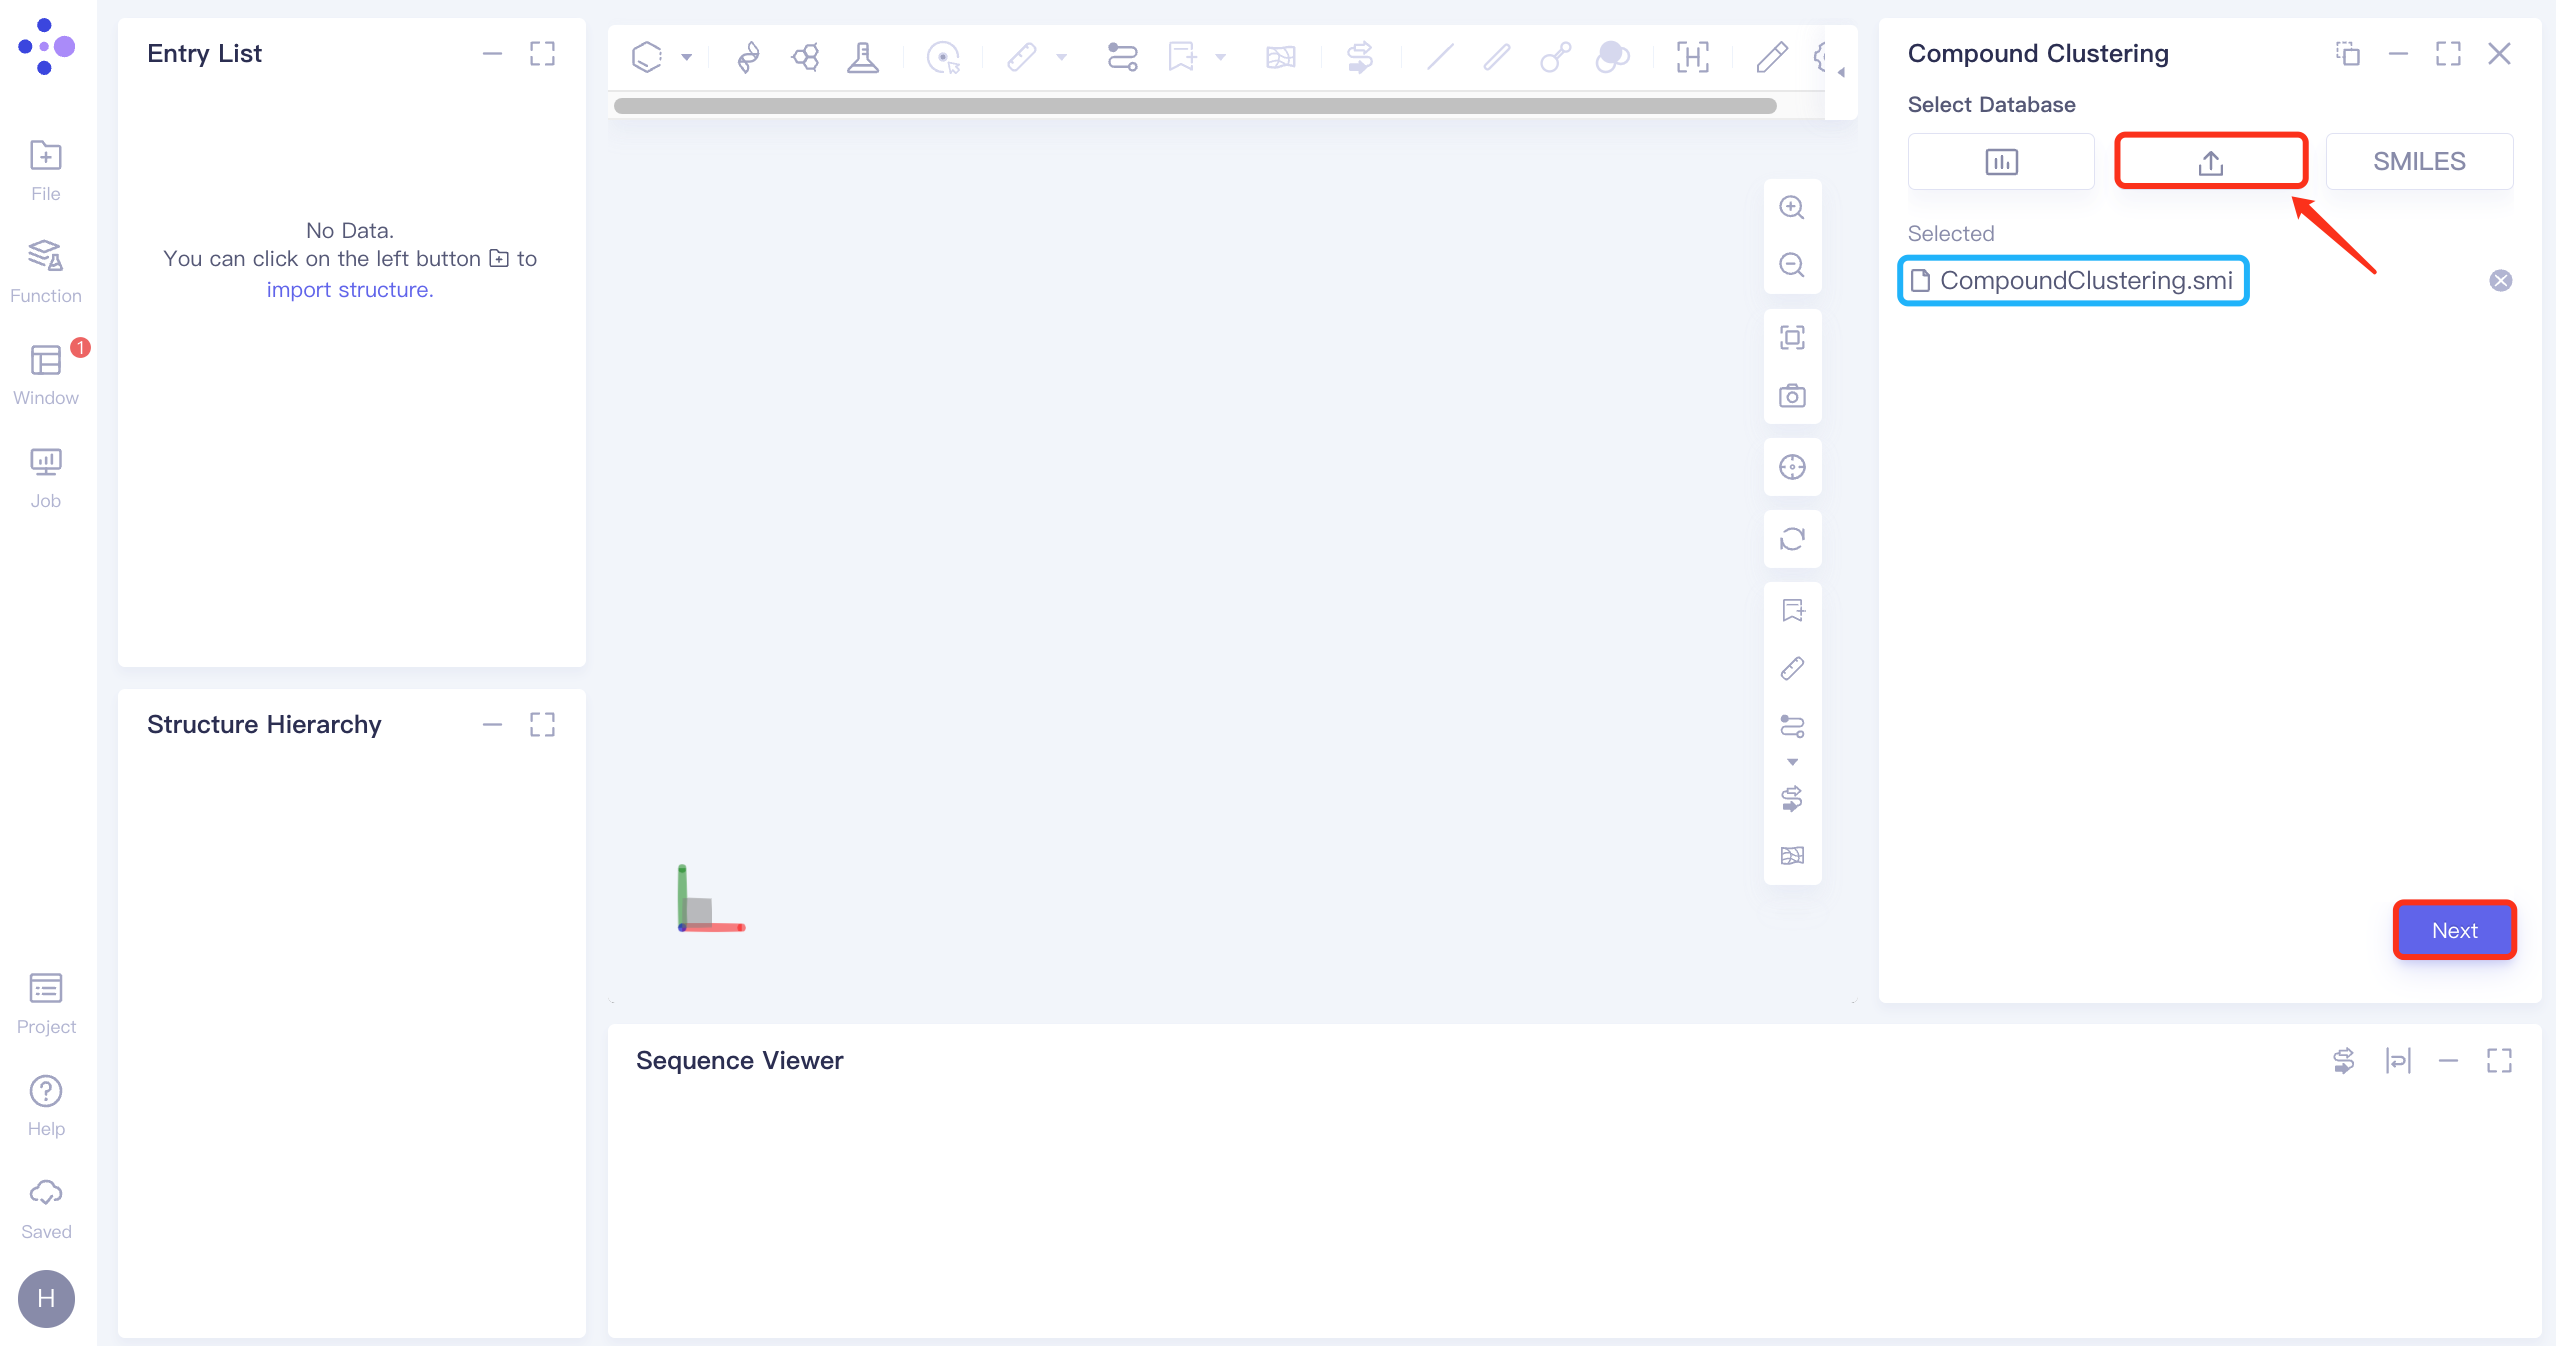
Task: Select the database chart source tab
Action: 2001,161
